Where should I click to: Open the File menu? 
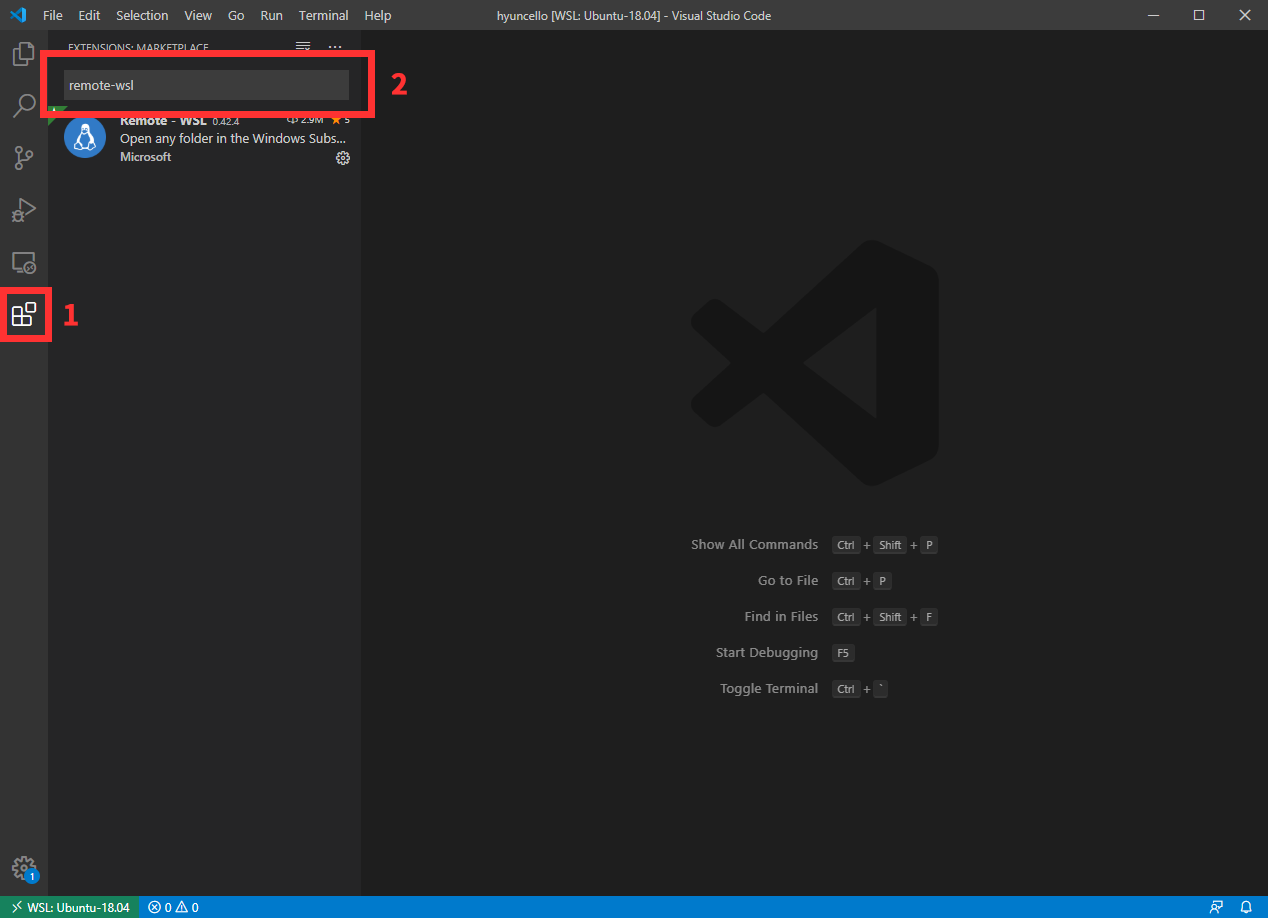tap(53, 15)
